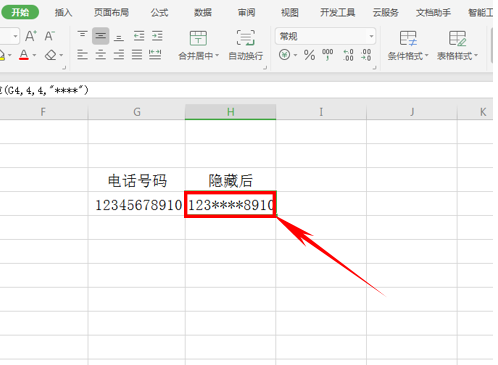Screen dimensions: 498x365
Task: Open the 开发工具 tab
Action: pyautogui.click(x=338, y=13)
